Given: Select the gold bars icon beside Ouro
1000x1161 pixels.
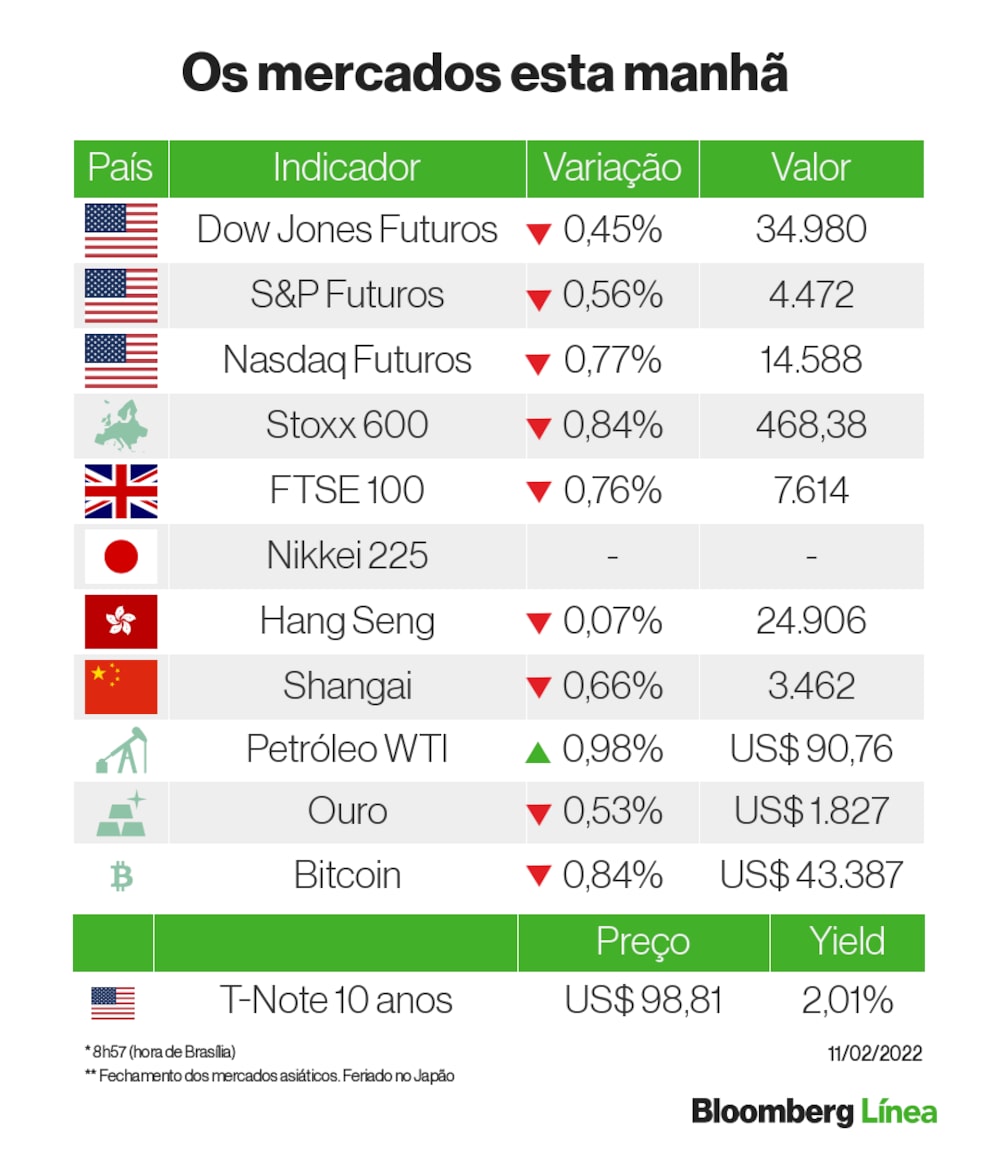Looking at the screenshot, I should click(121, 812).
